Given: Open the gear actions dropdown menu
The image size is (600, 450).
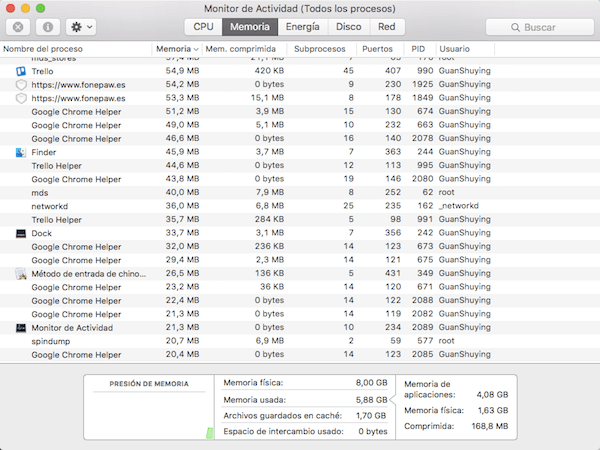Looking at the screenshot, I should coord(81,27).
